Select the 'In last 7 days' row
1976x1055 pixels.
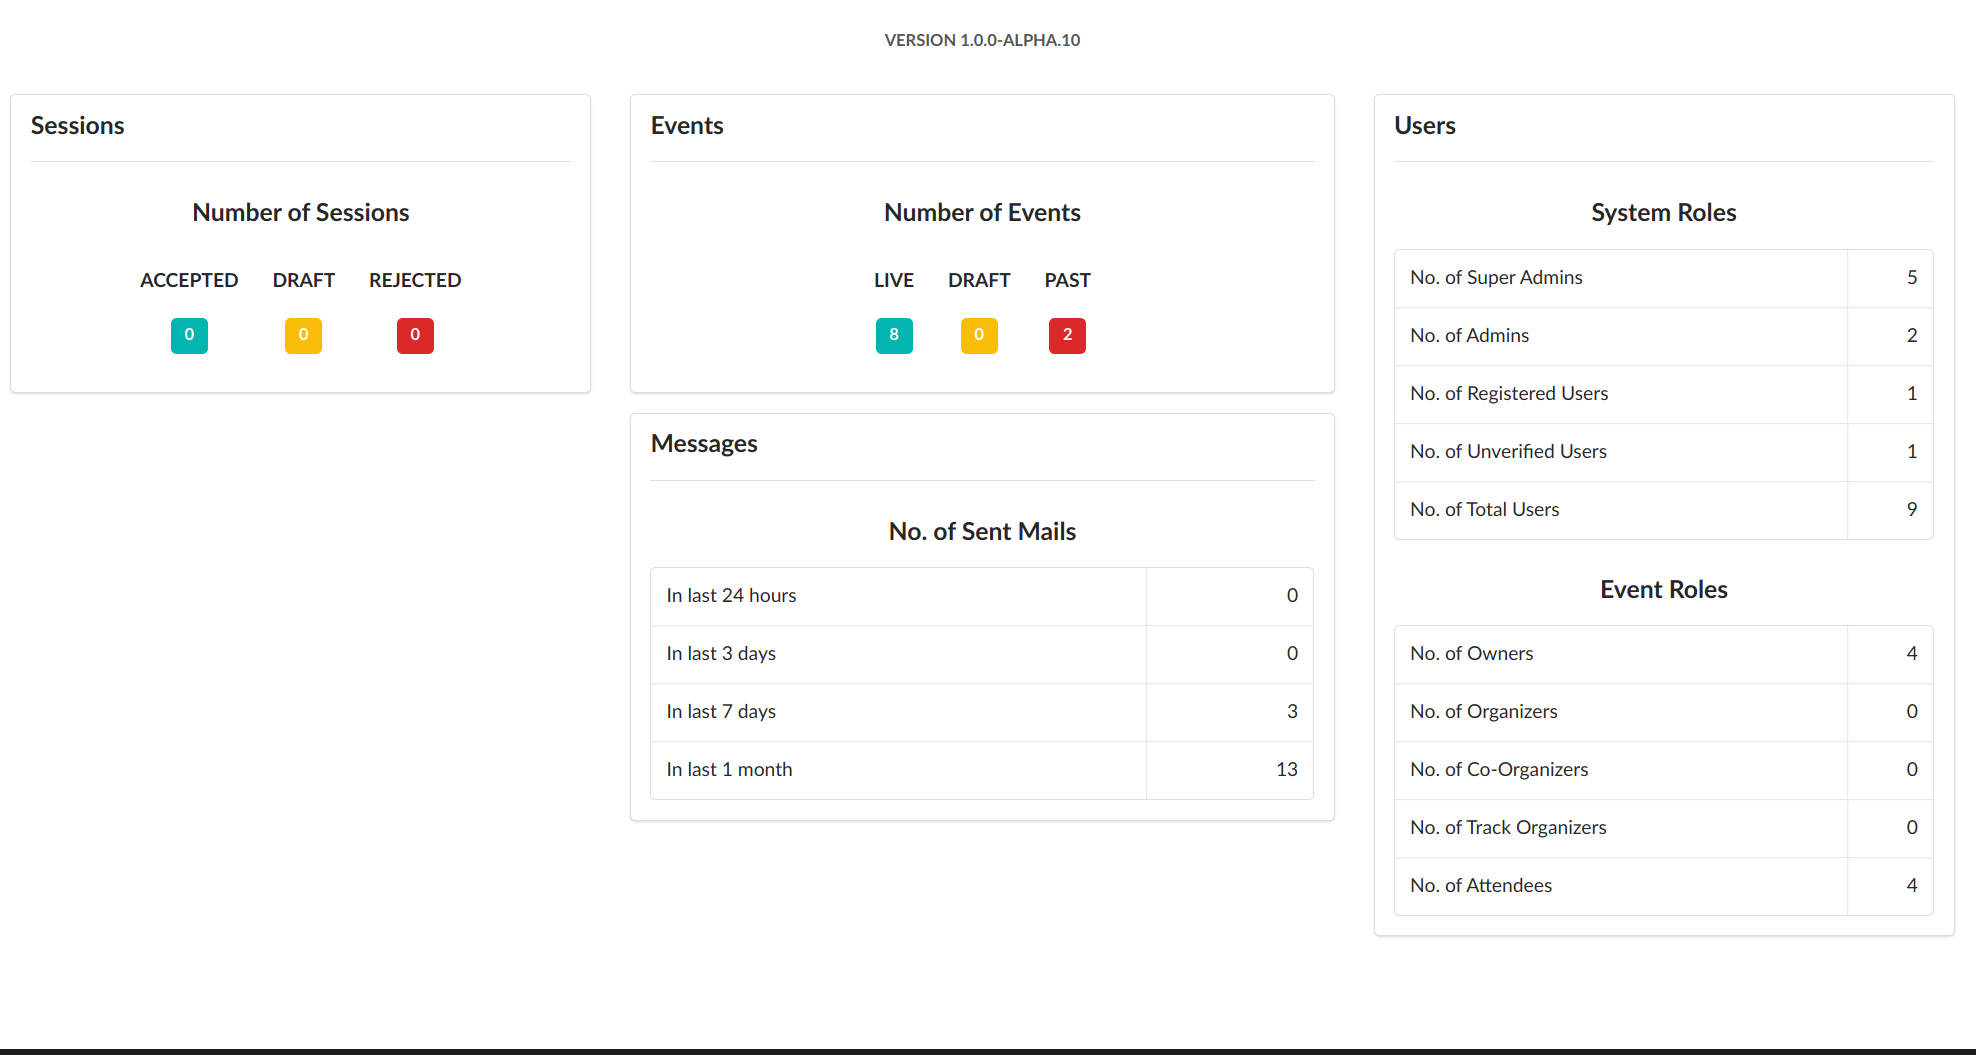coord(982,712)
